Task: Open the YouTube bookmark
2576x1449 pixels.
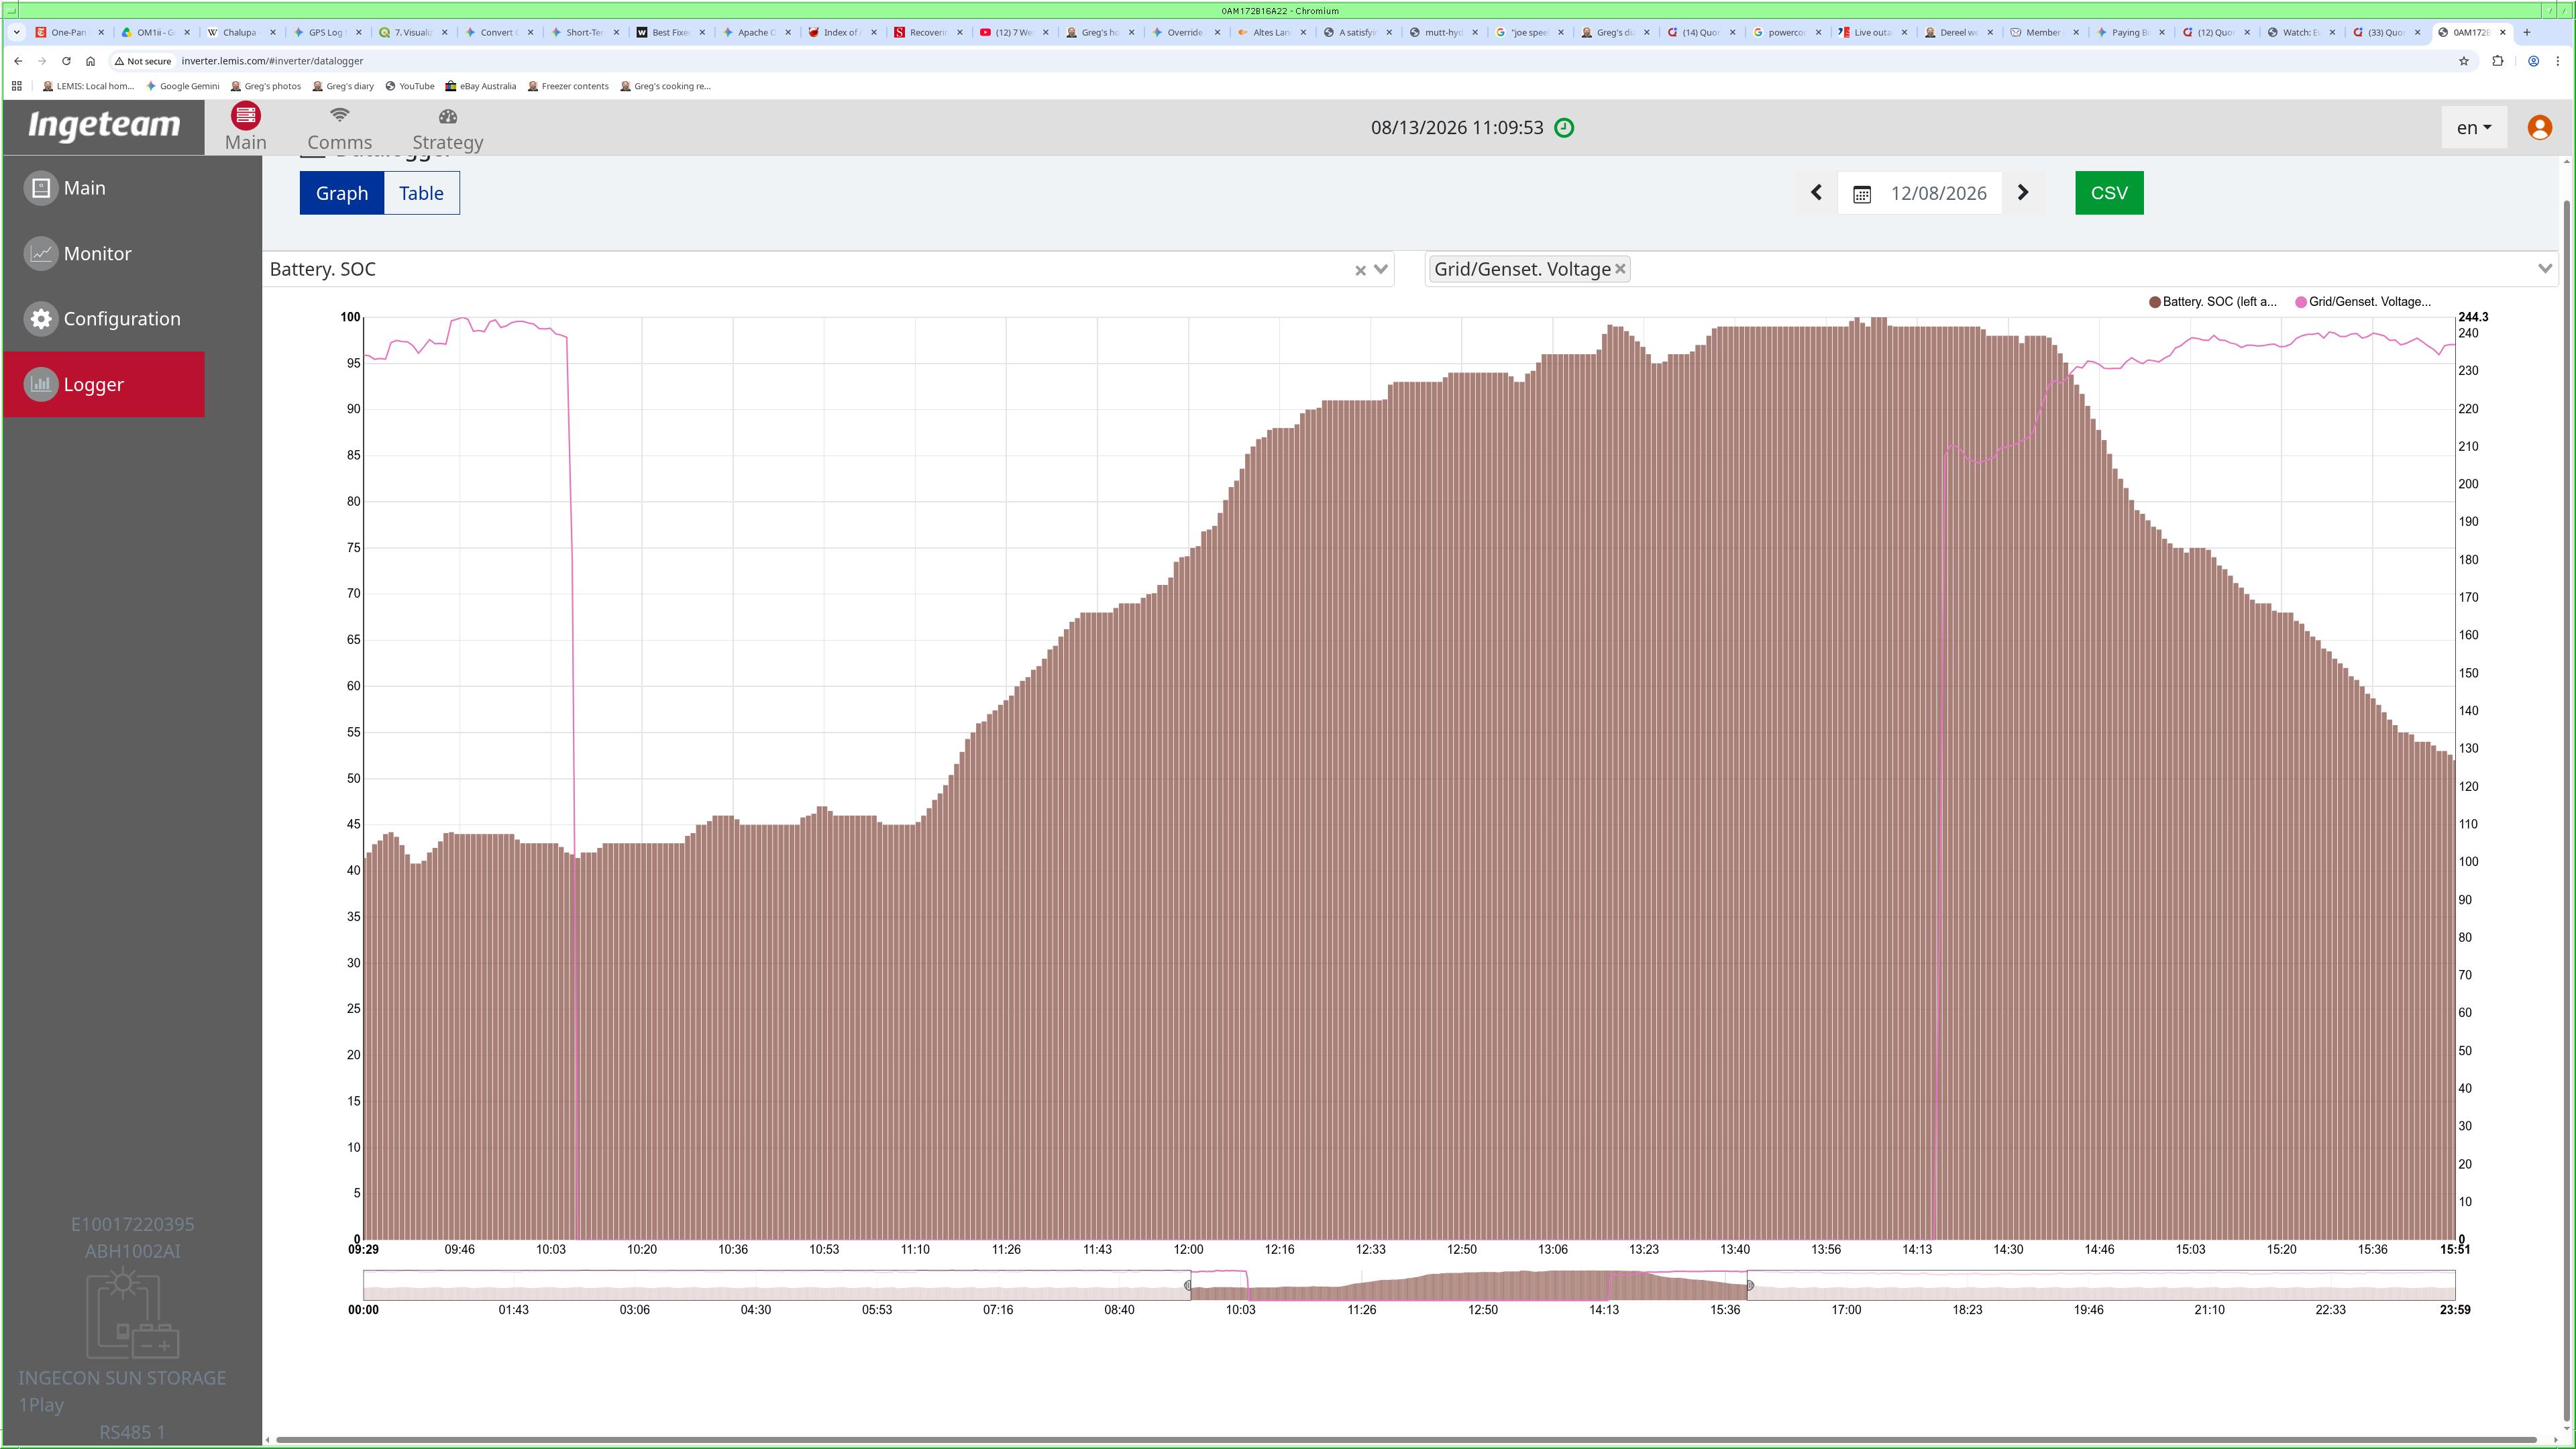Action: pyautogui.click(x=410, y=86)
